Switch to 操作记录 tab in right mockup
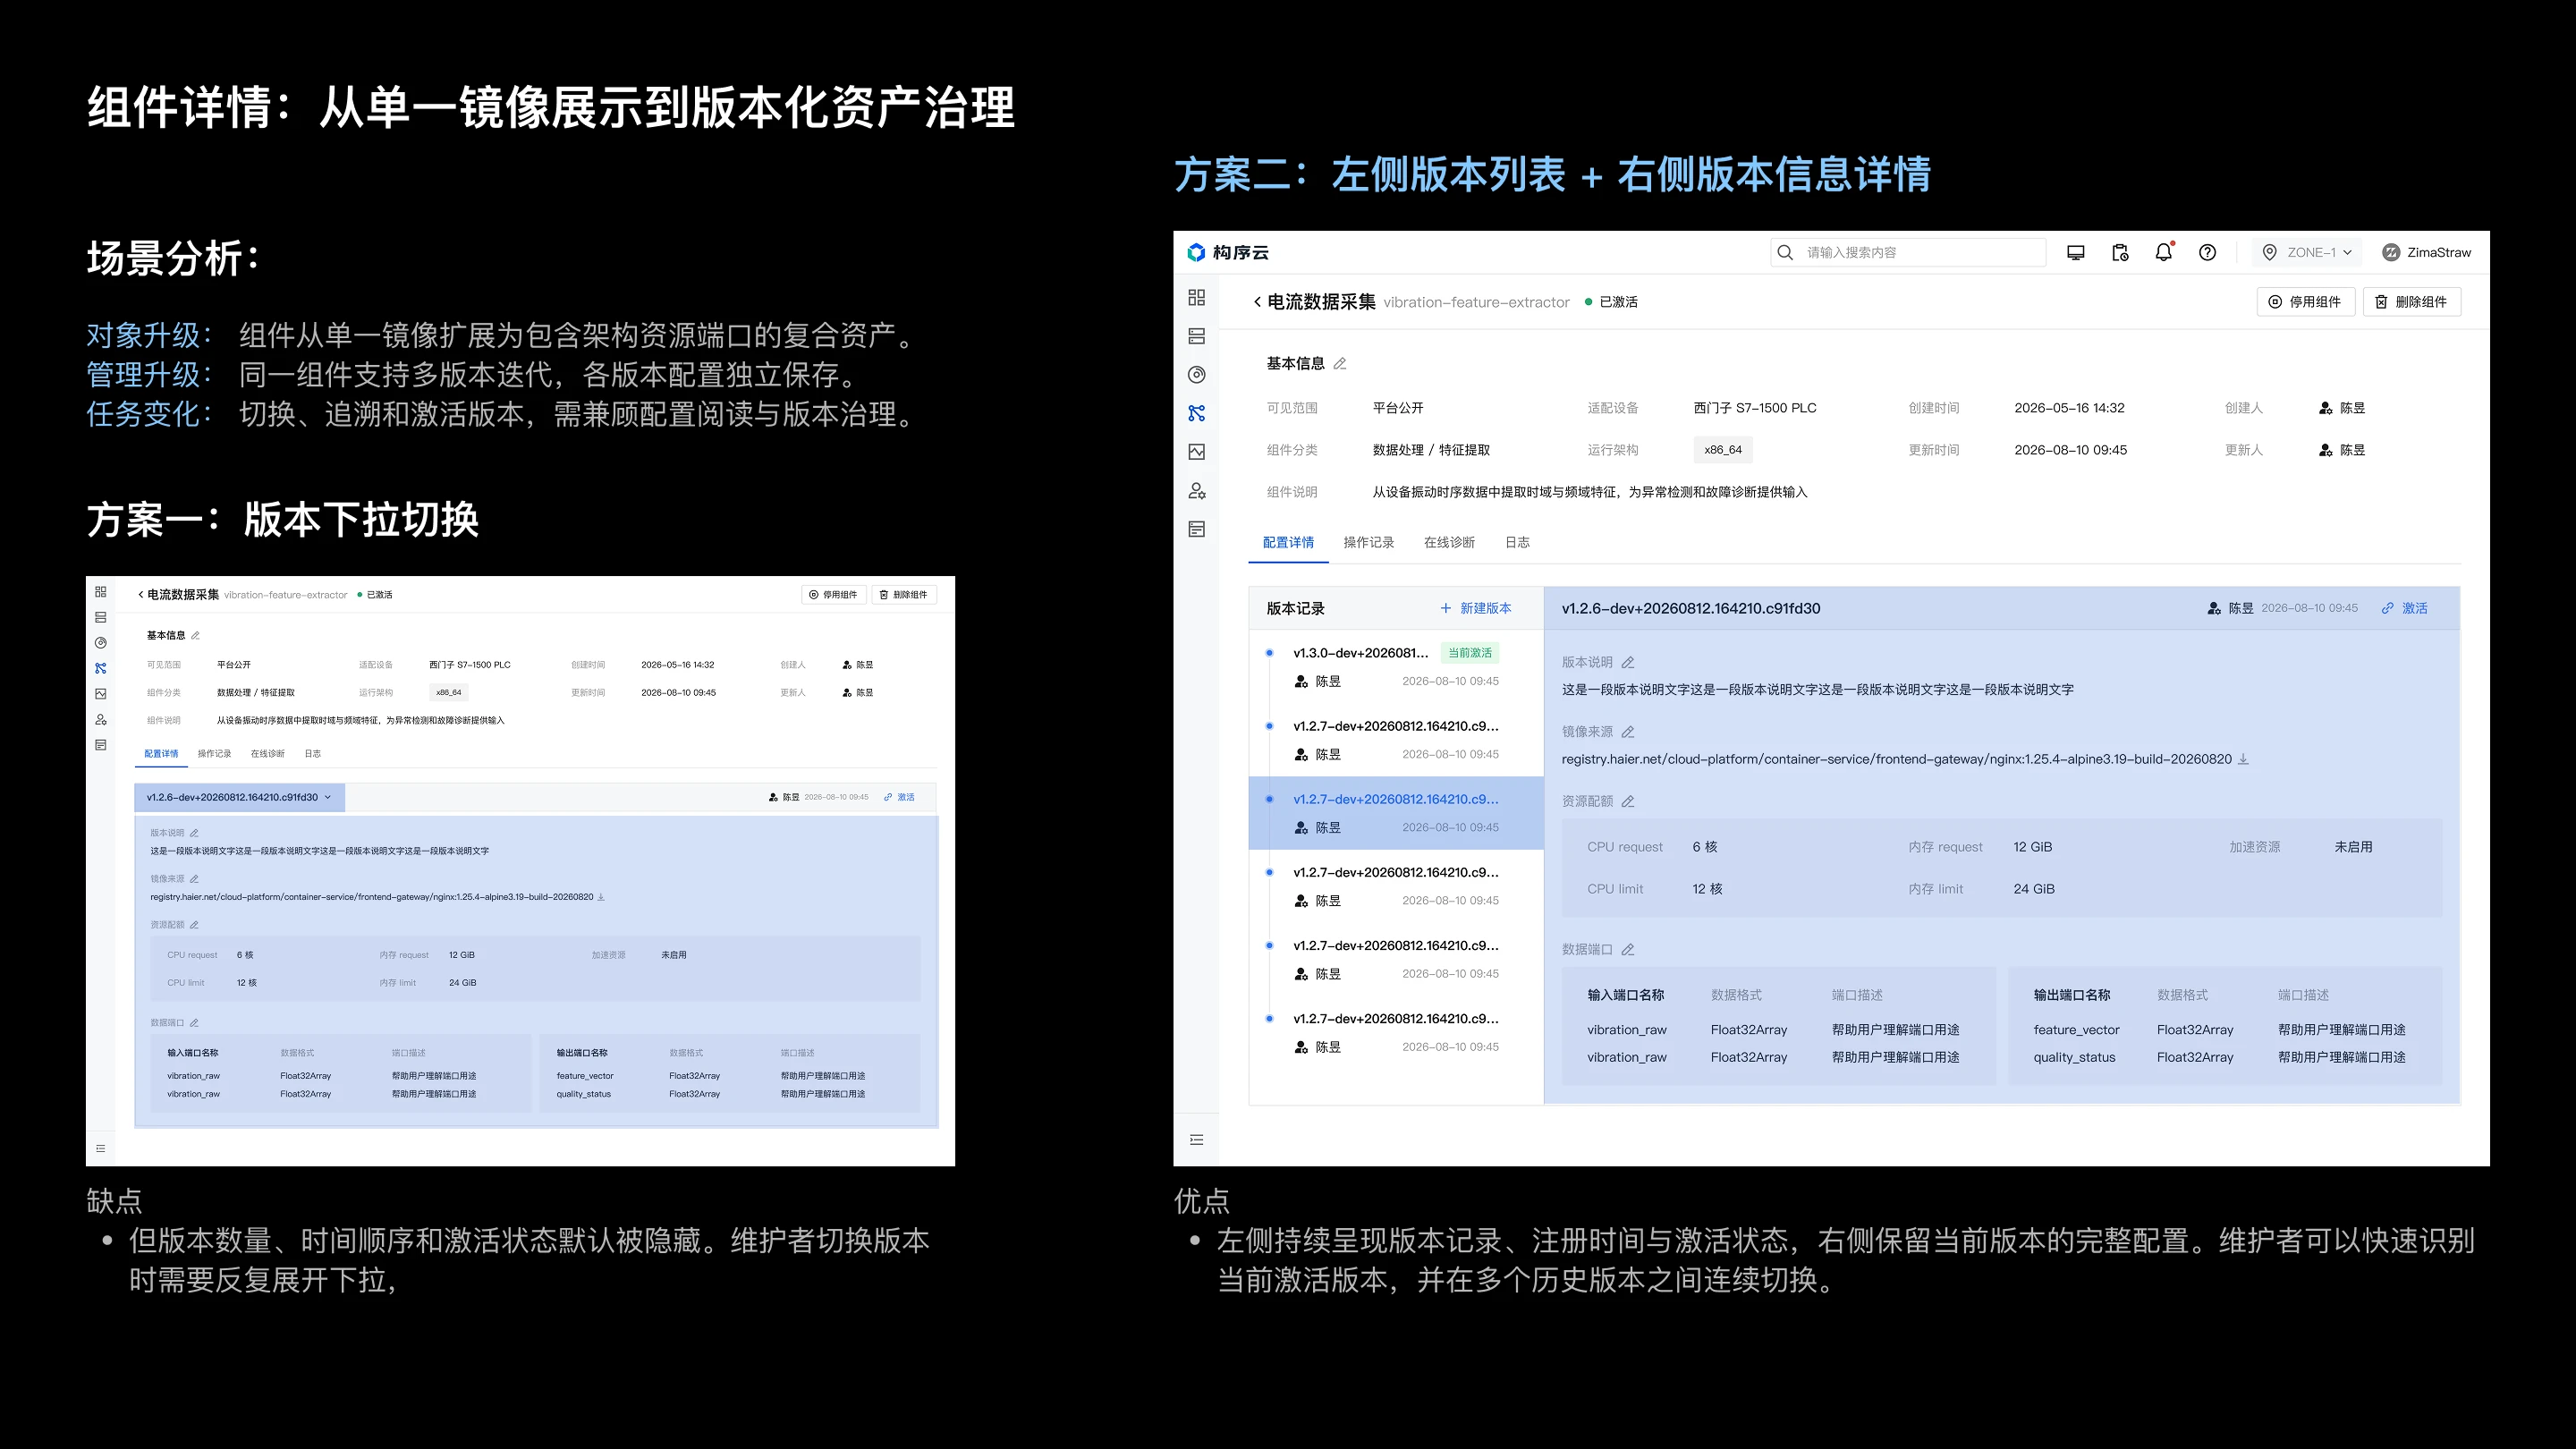Image resolution: width=2576 pixels, height=1449 pixels. tap(1368, 542)
